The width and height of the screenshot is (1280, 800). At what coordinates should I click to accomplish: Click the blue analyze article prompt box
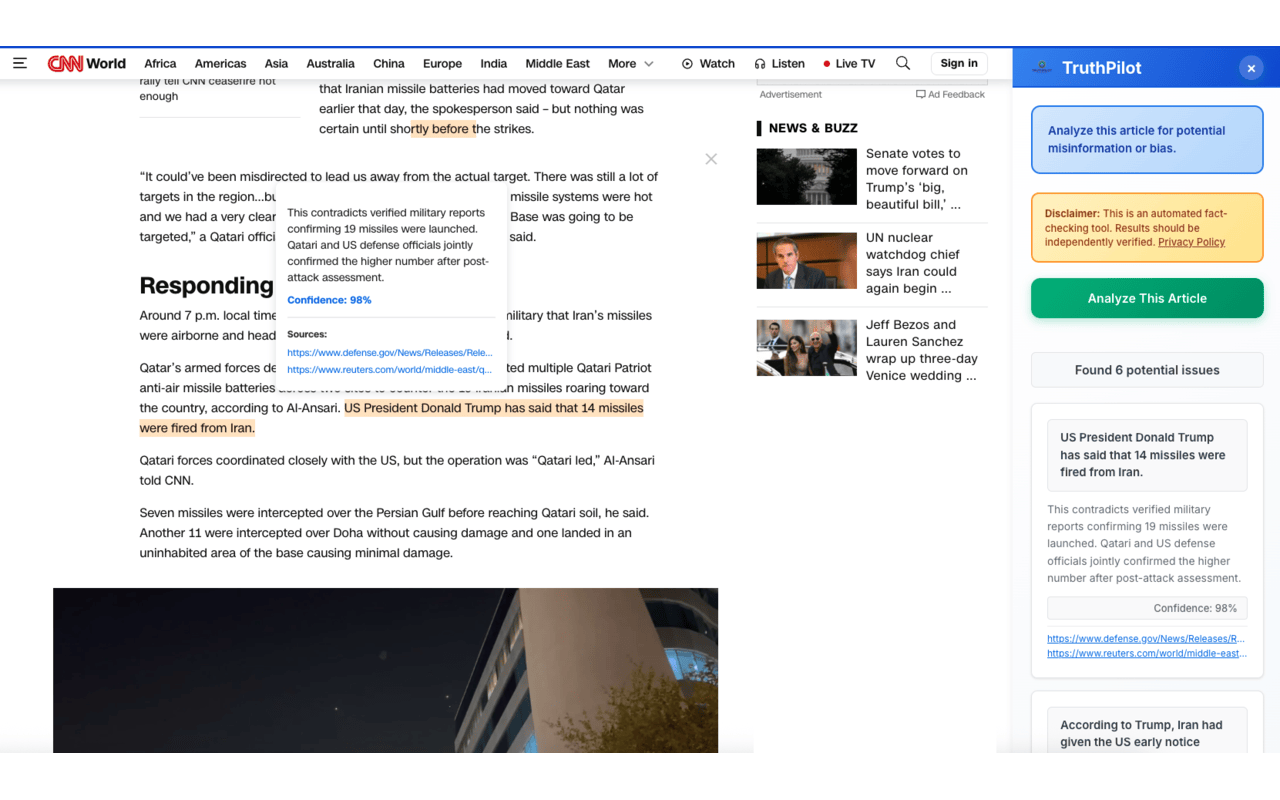click(x=1147, y=139)
